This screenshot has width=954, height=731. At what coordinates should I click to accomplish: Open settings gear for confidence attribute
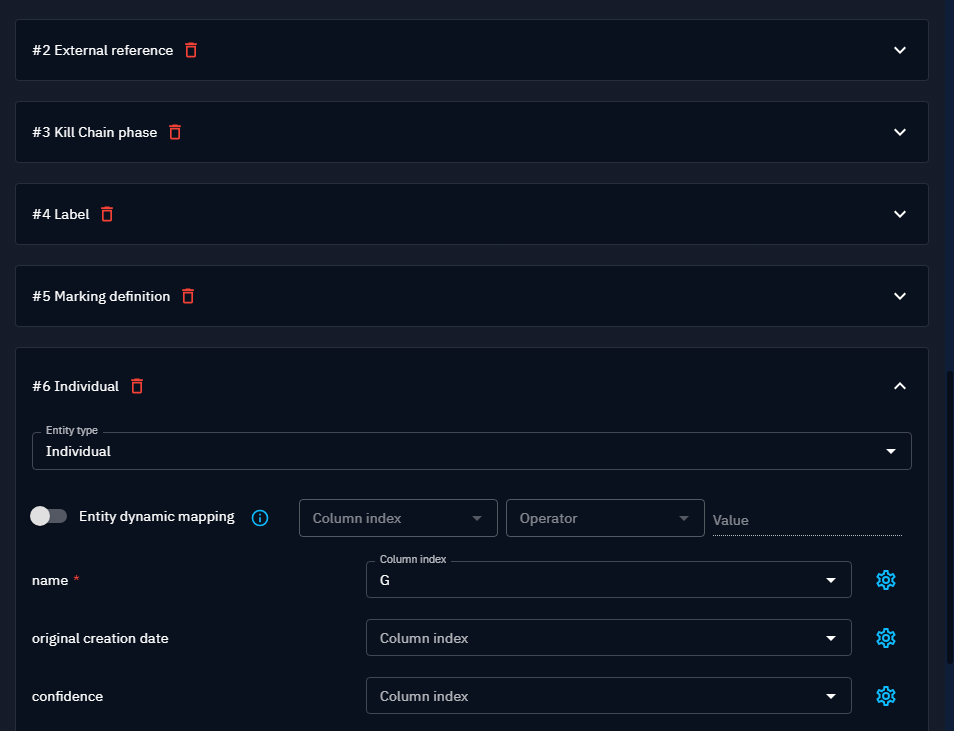(885, 696)
